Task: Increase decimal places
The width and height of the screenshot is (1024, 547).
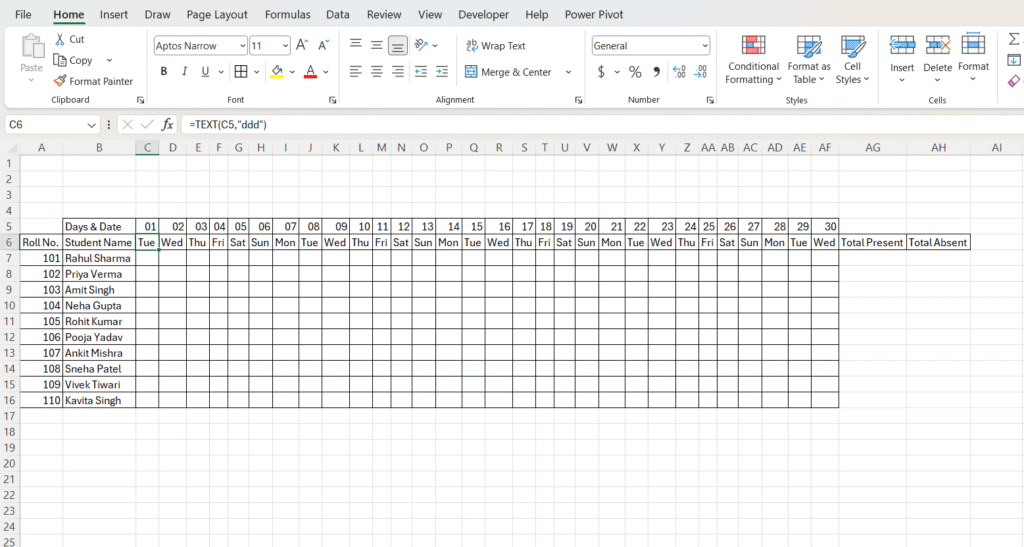Action: 679,72
